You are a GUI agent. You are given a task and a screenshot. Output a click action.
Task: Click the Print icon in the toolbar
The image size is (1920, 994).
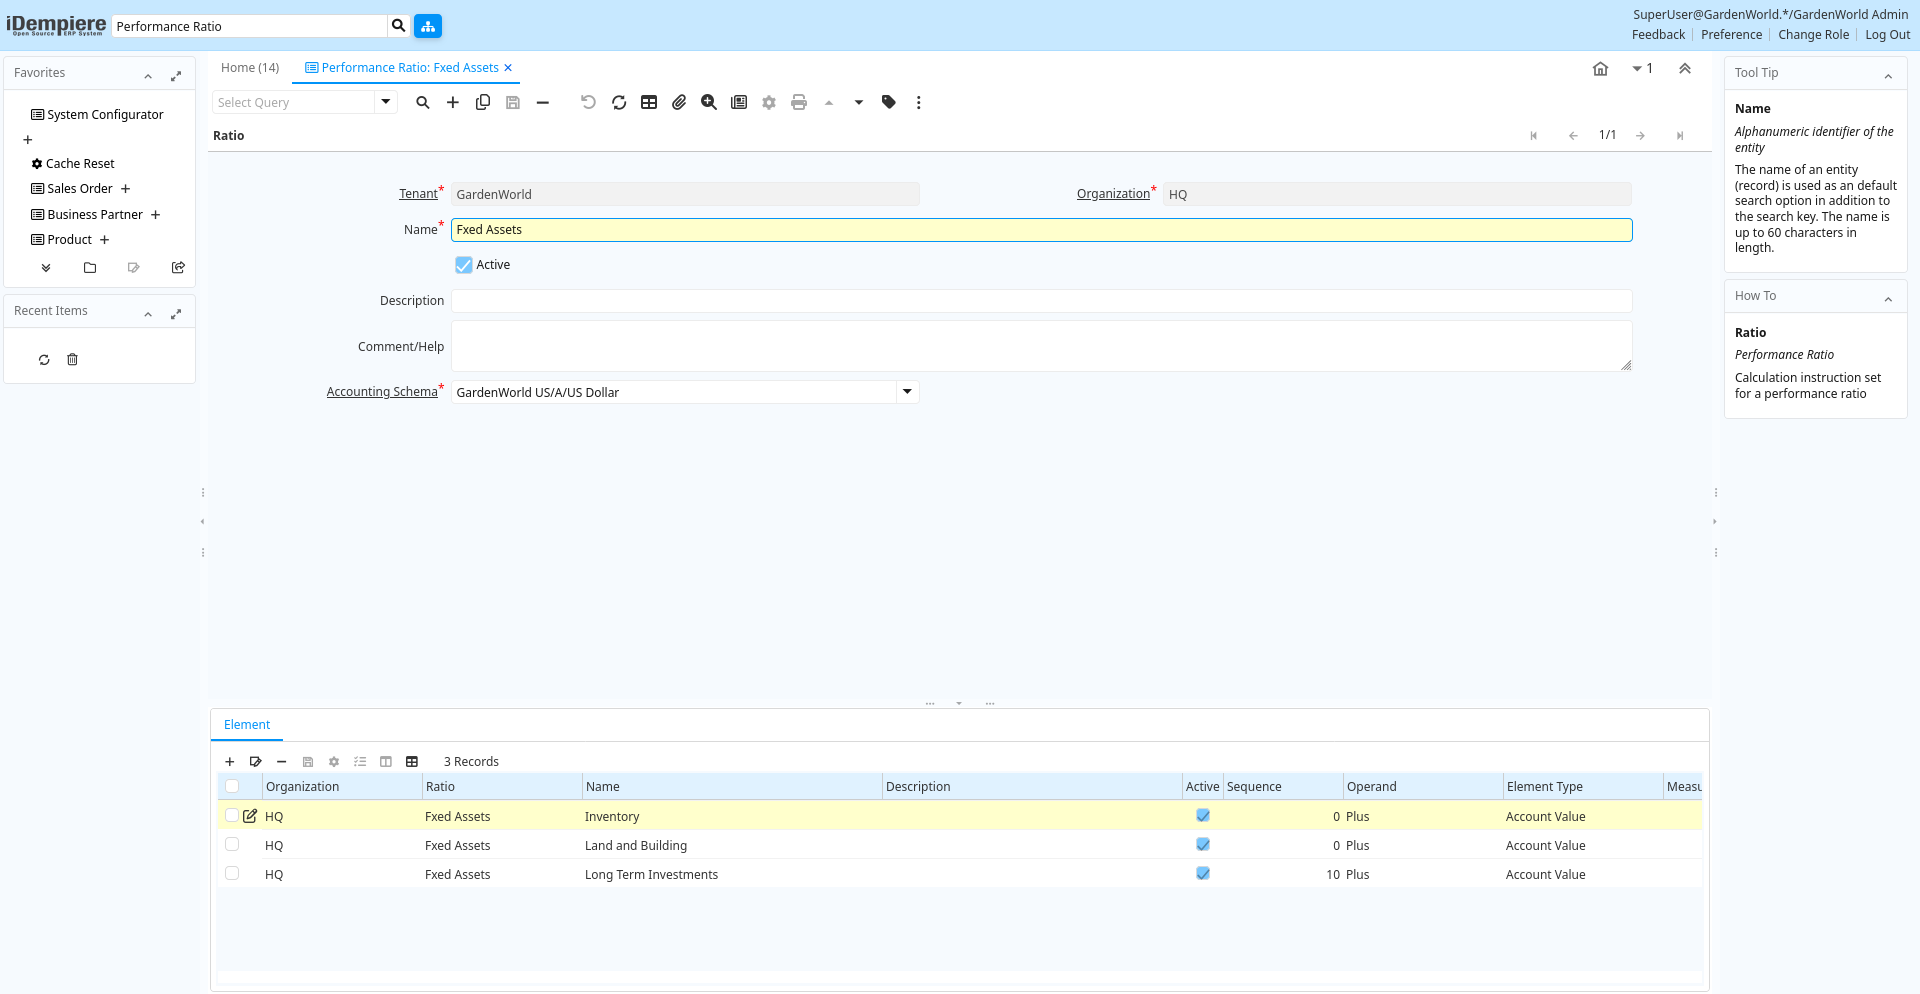click(799, 102)
